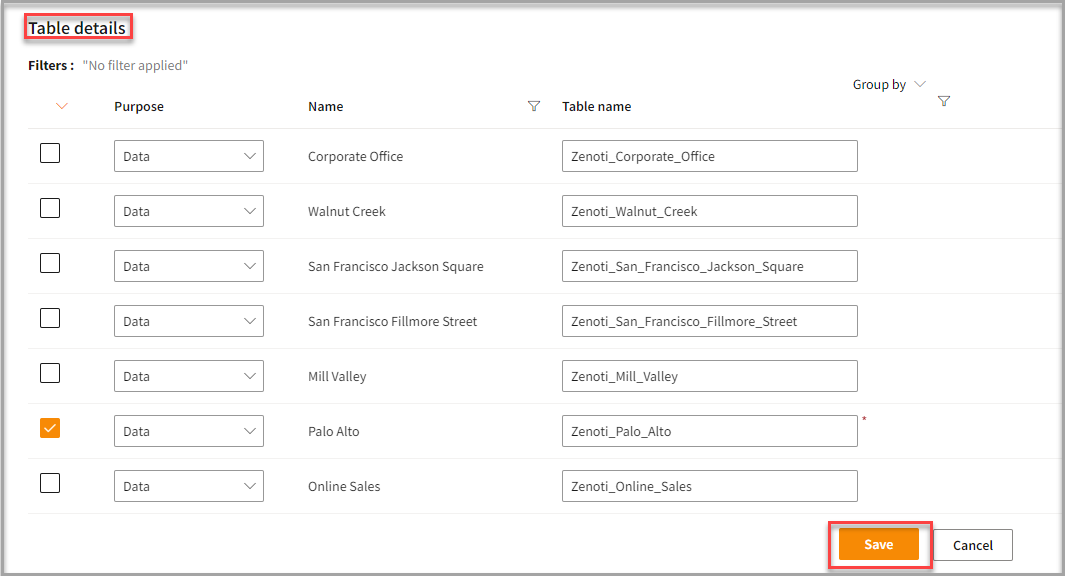Screen dimensions: 1065x576
Task: Edit the Zenoti_Palo_Alto table name field
Action: click(709, 431)
